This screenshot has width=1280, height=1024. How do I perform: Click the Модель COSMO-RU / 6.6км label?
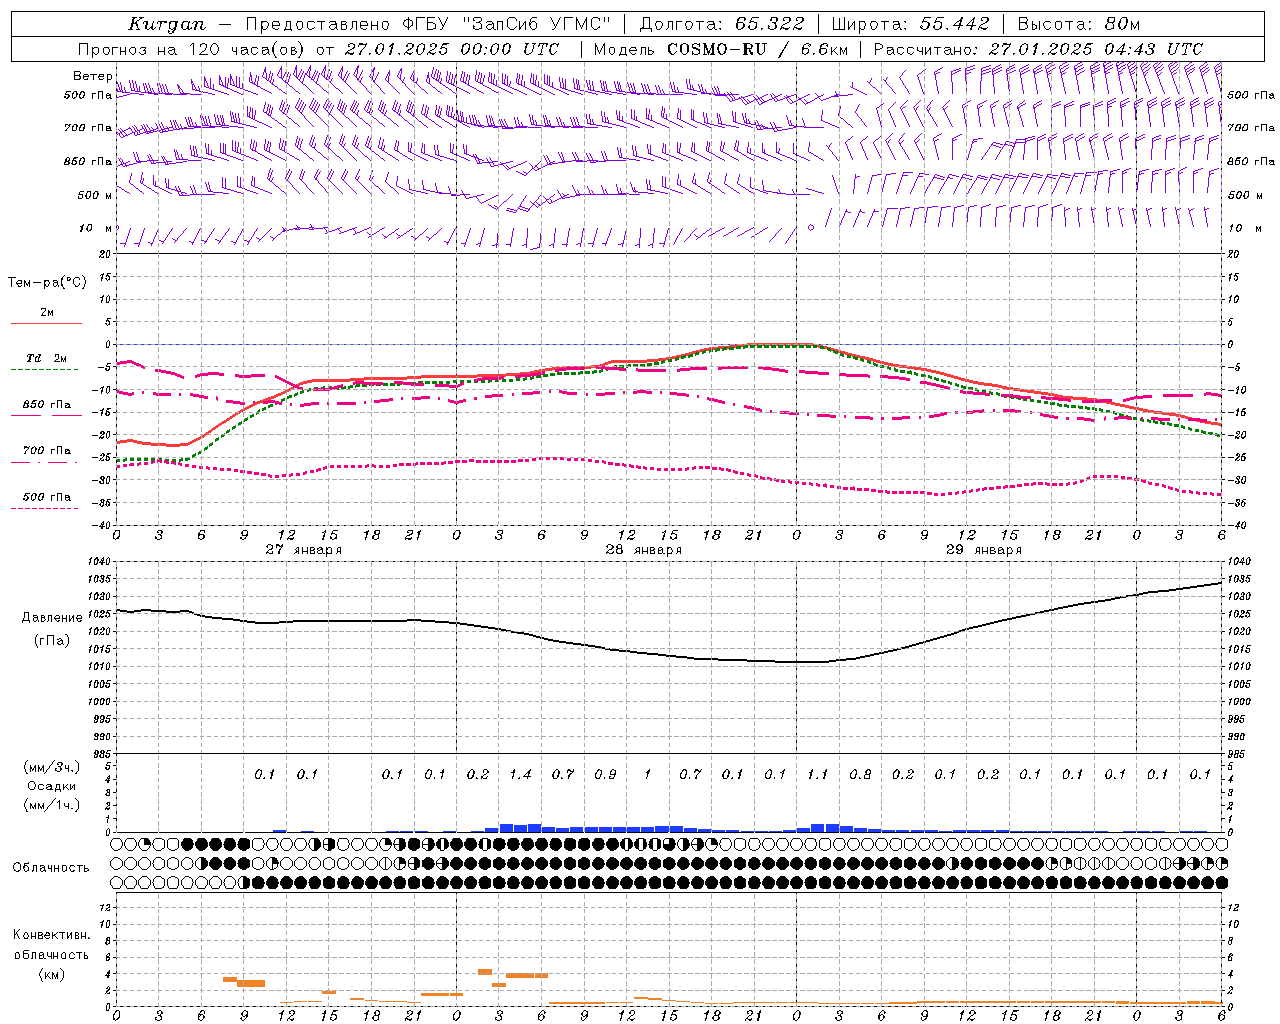click(721, 49)
